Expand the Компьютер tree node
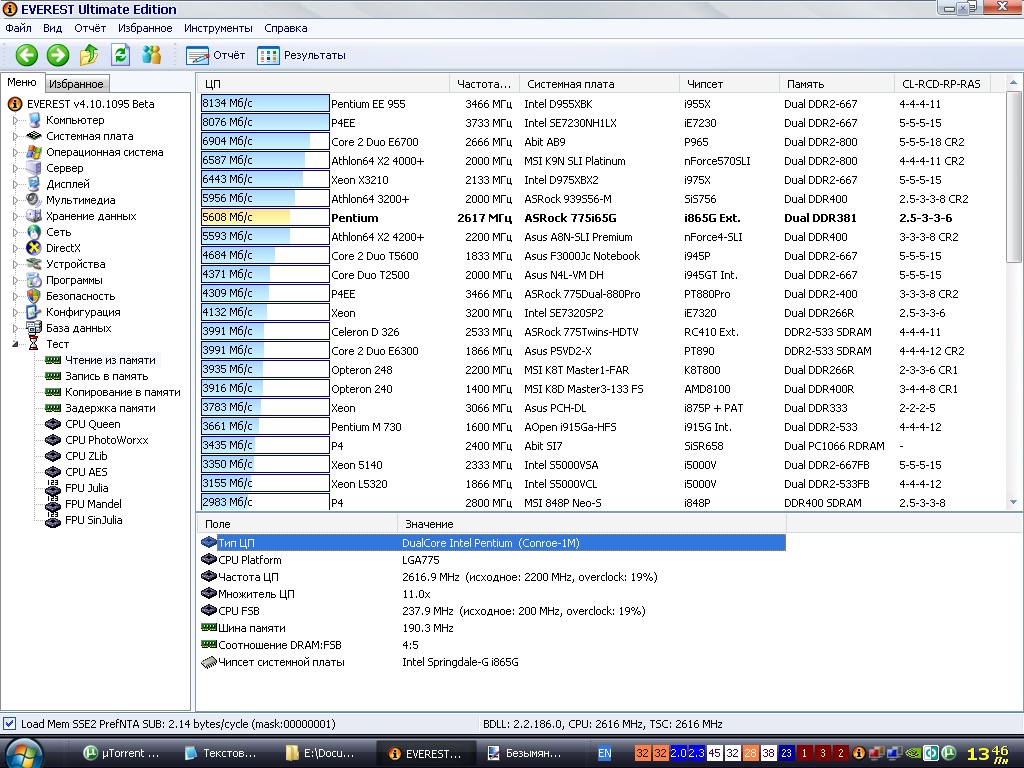 click(x=15, y=120)
